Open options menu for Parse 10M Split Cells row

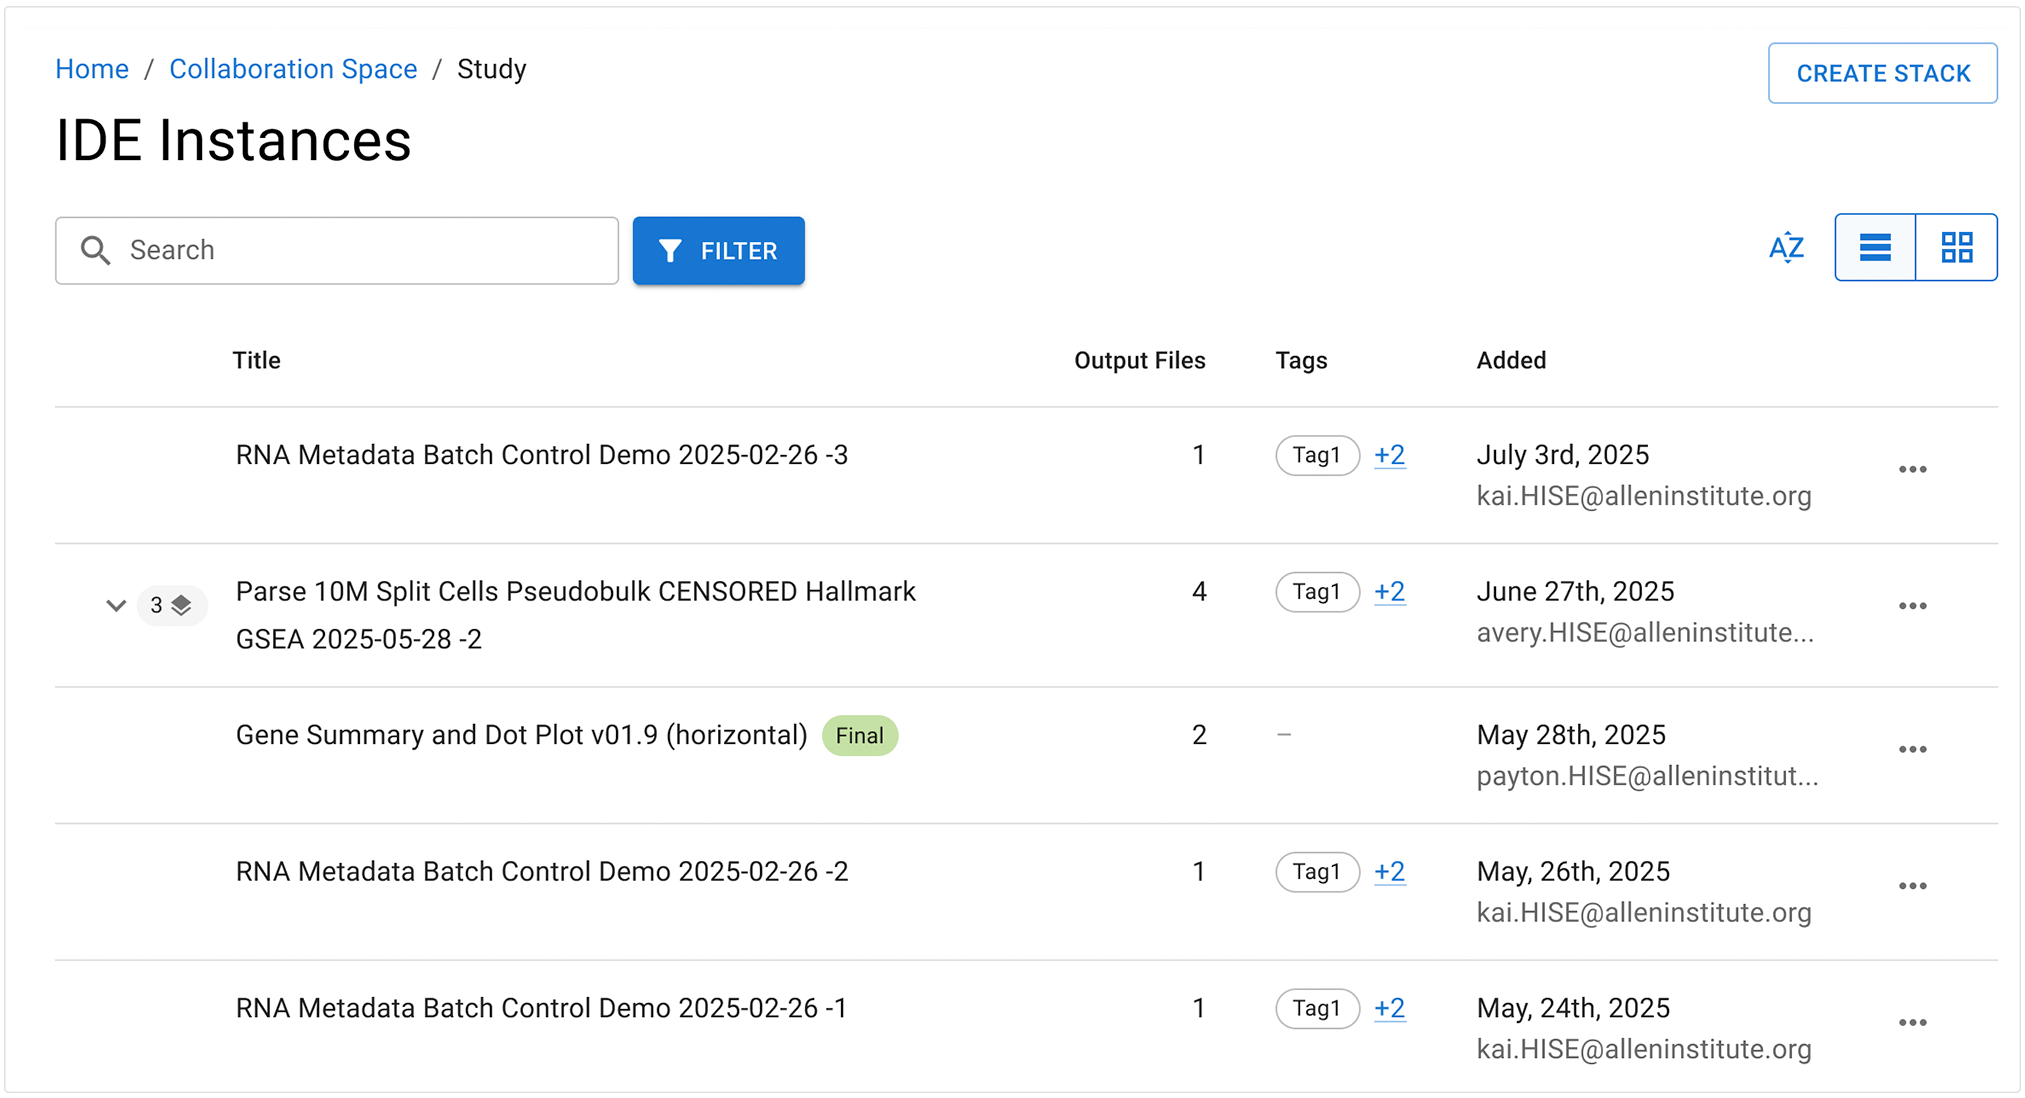(x=1912, y=606)
